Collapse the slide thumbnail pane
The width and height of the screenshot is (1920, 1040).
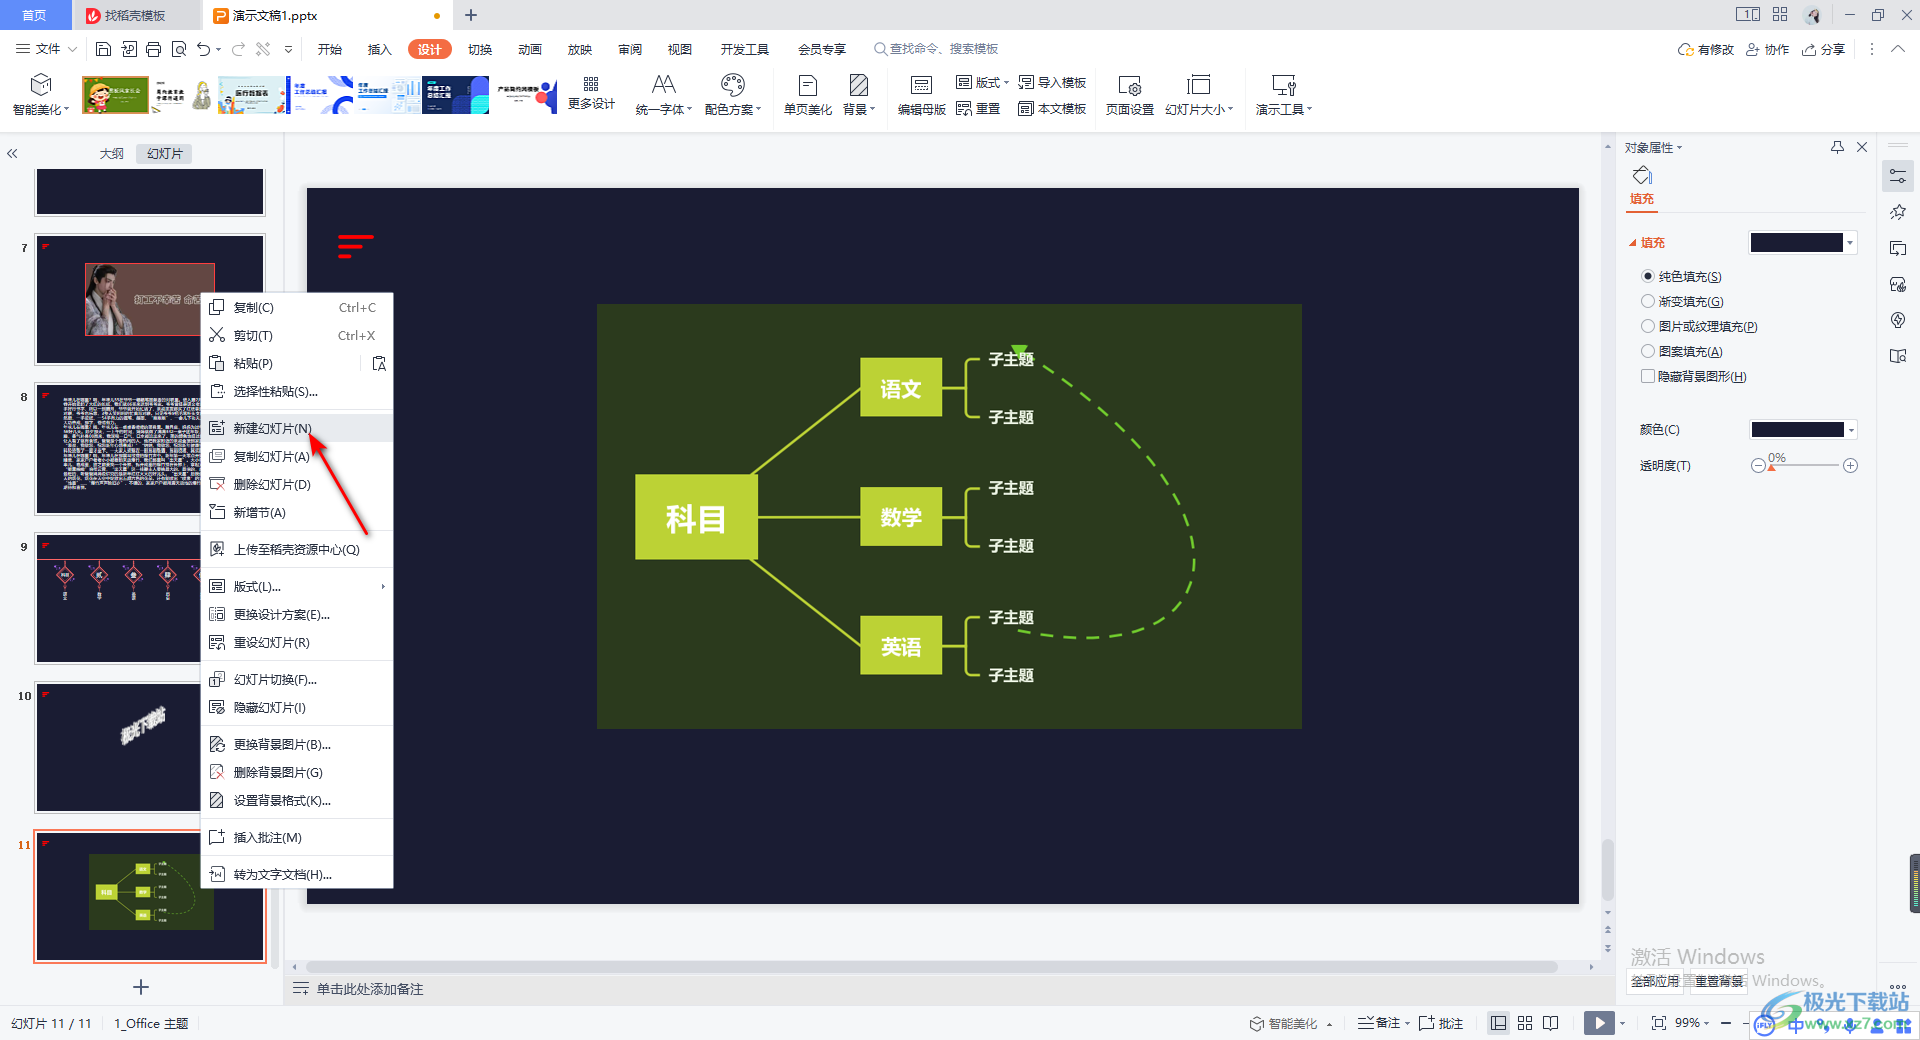[x=12, y=154]
